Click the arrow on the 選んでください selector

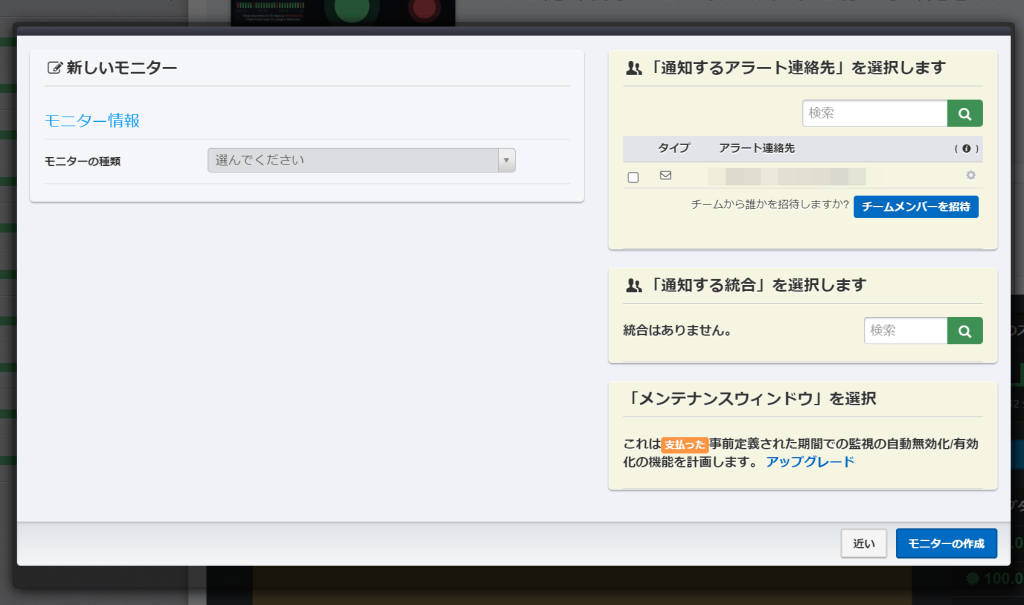506,160
